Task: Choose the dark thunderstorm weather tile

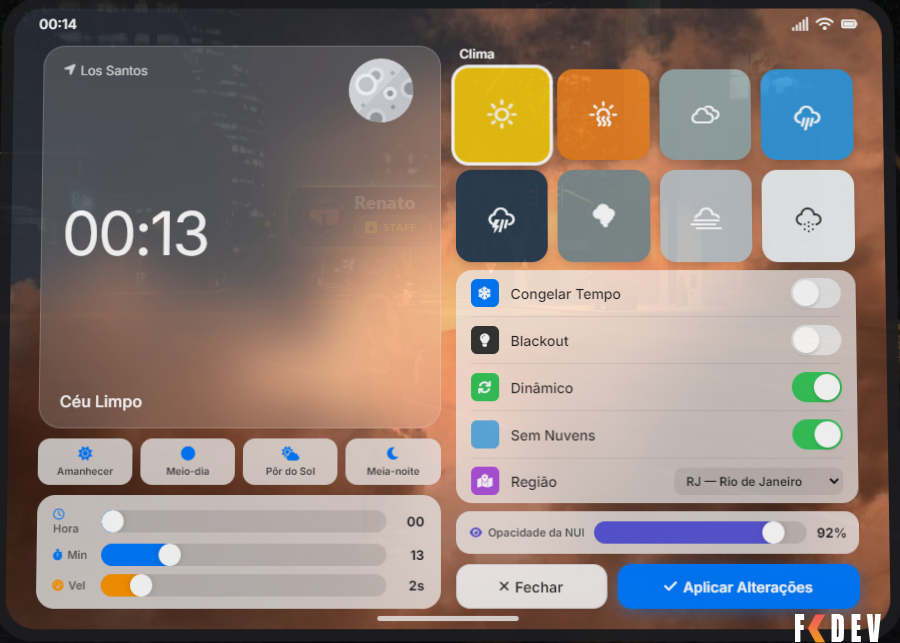Action: 502,216
